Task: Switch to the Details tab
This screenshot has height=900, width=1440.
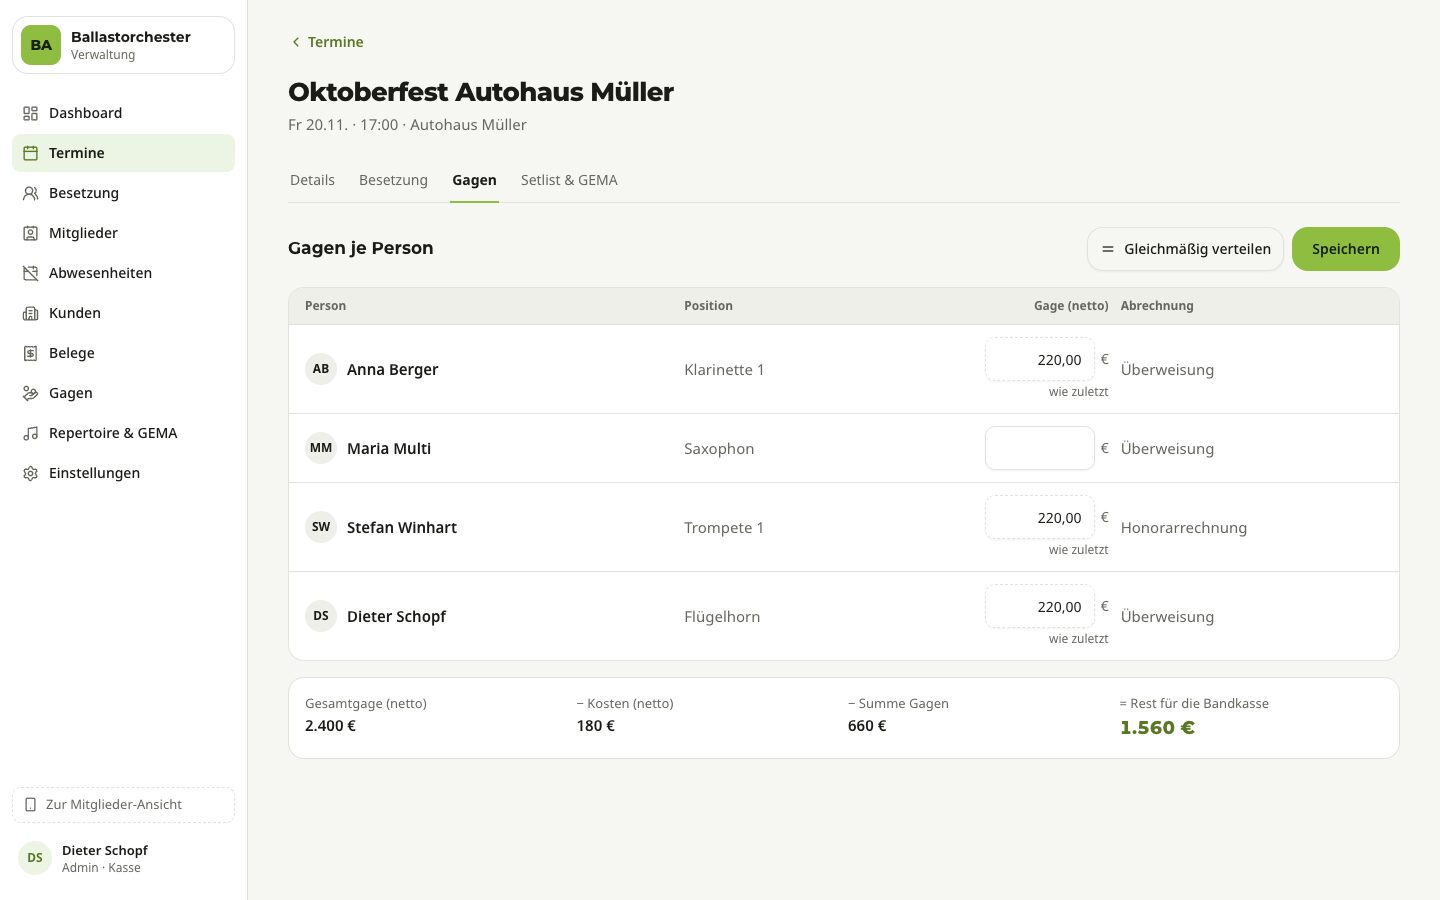Action: click(x=312, y=180)
